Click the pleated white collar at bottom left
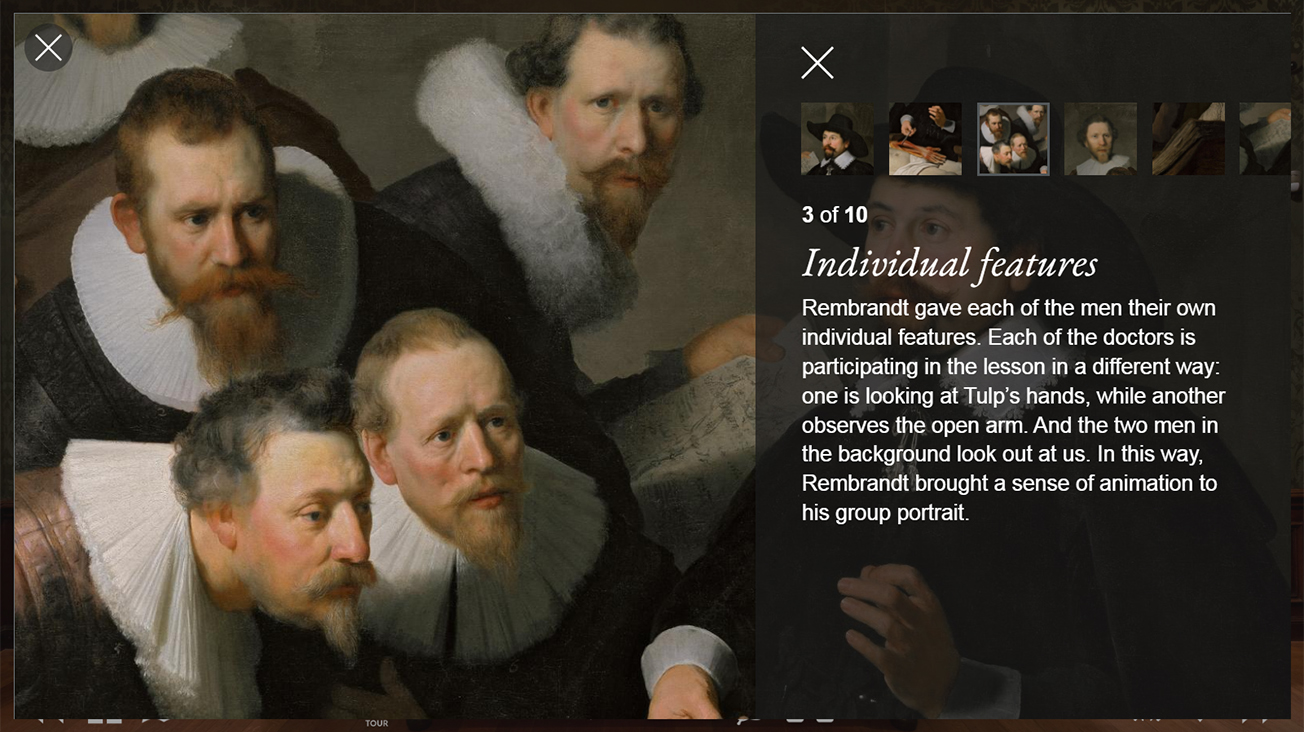The image size is (1304, 732). click(140, 560)
